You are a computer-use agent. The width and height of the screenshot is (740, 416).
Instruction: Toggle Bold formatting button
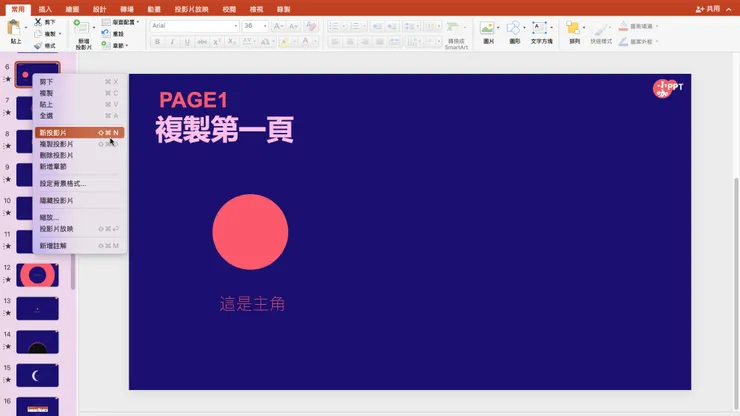click(157, 42)
